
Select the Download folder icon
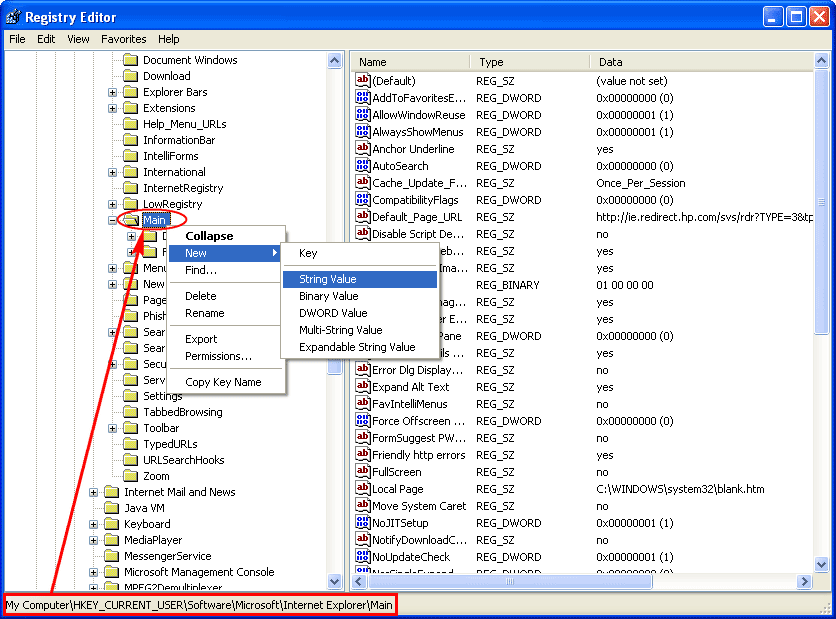(131, 76)
